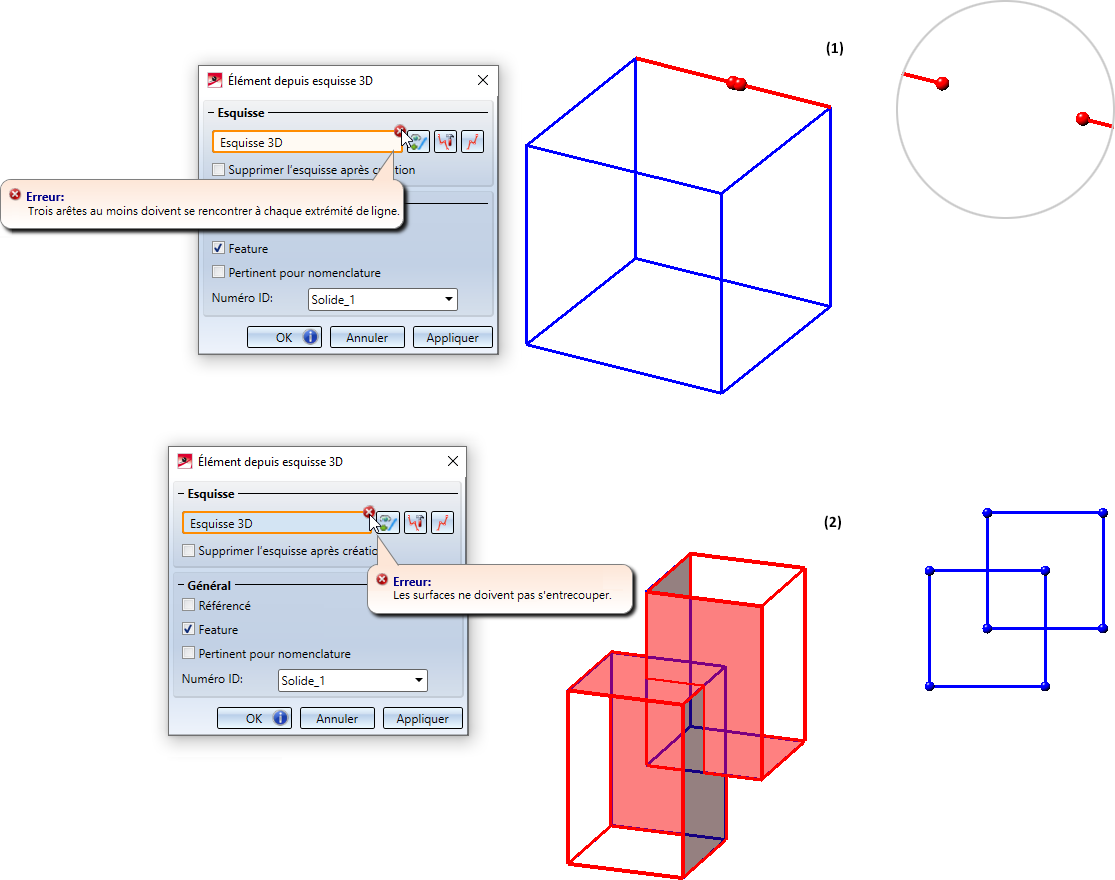The height and width of the screenshot is (880, 1115).
Task: Uncheck Feature in the lower dialog
Action: tap(188, 629)
